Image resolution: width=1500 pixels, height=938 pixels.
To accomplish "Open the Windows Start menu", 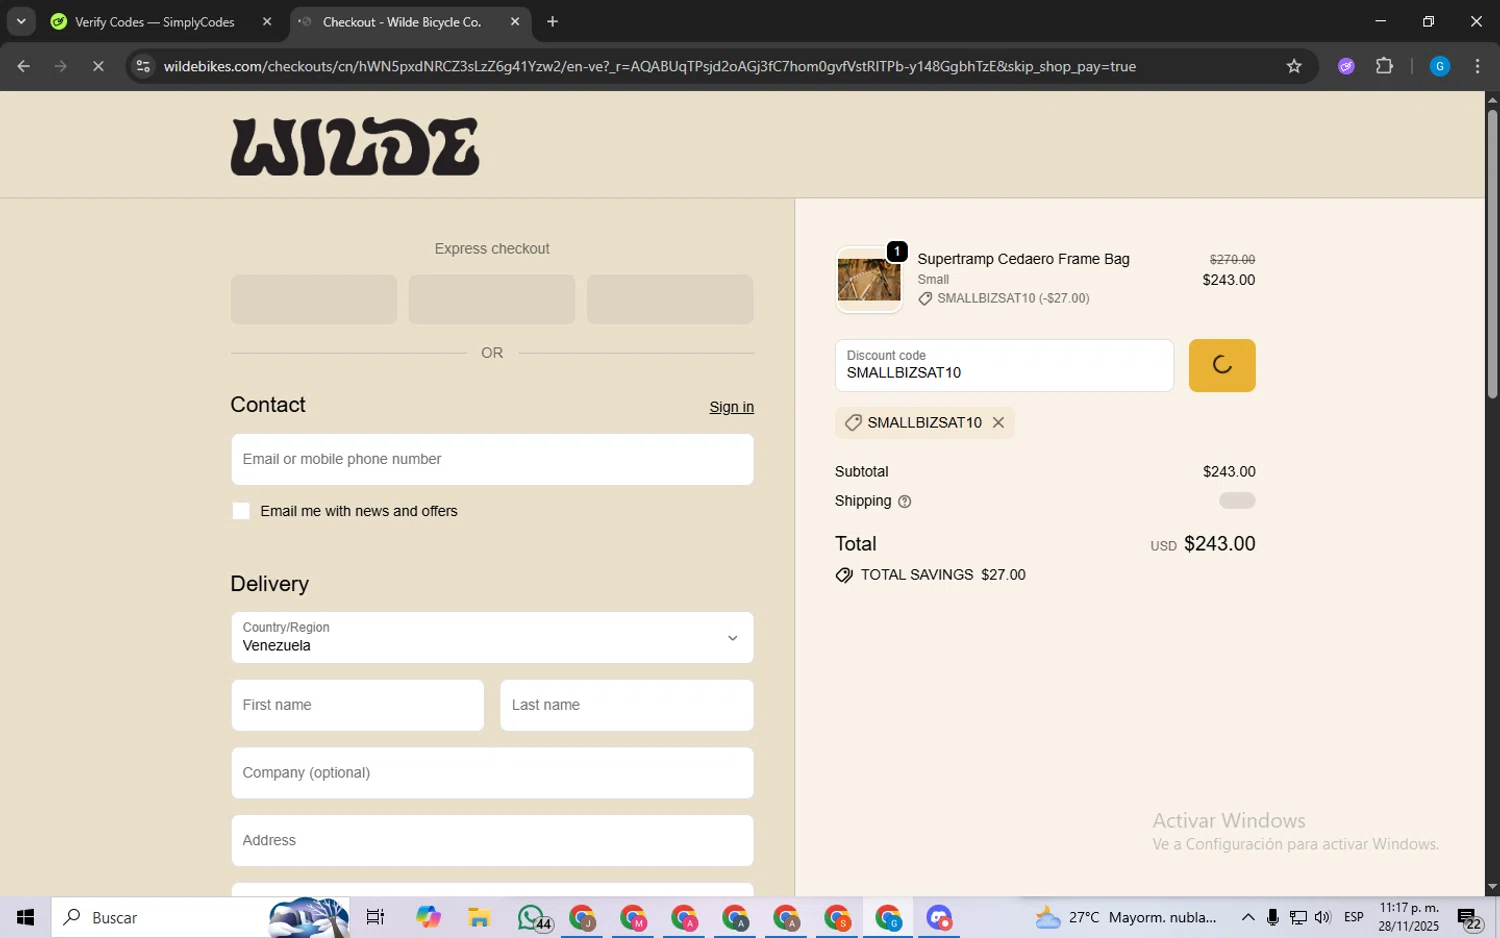I will (x=25, y=917).
